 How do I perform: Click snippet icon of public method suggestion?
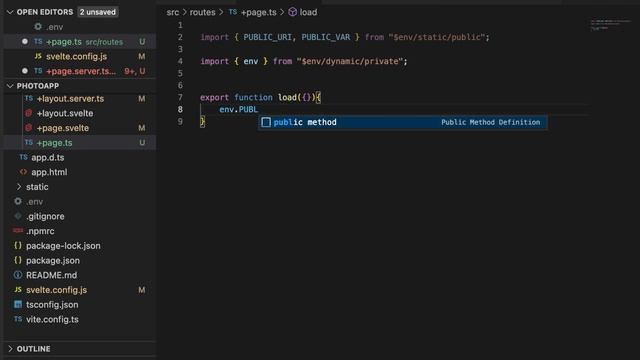point(266,122)
